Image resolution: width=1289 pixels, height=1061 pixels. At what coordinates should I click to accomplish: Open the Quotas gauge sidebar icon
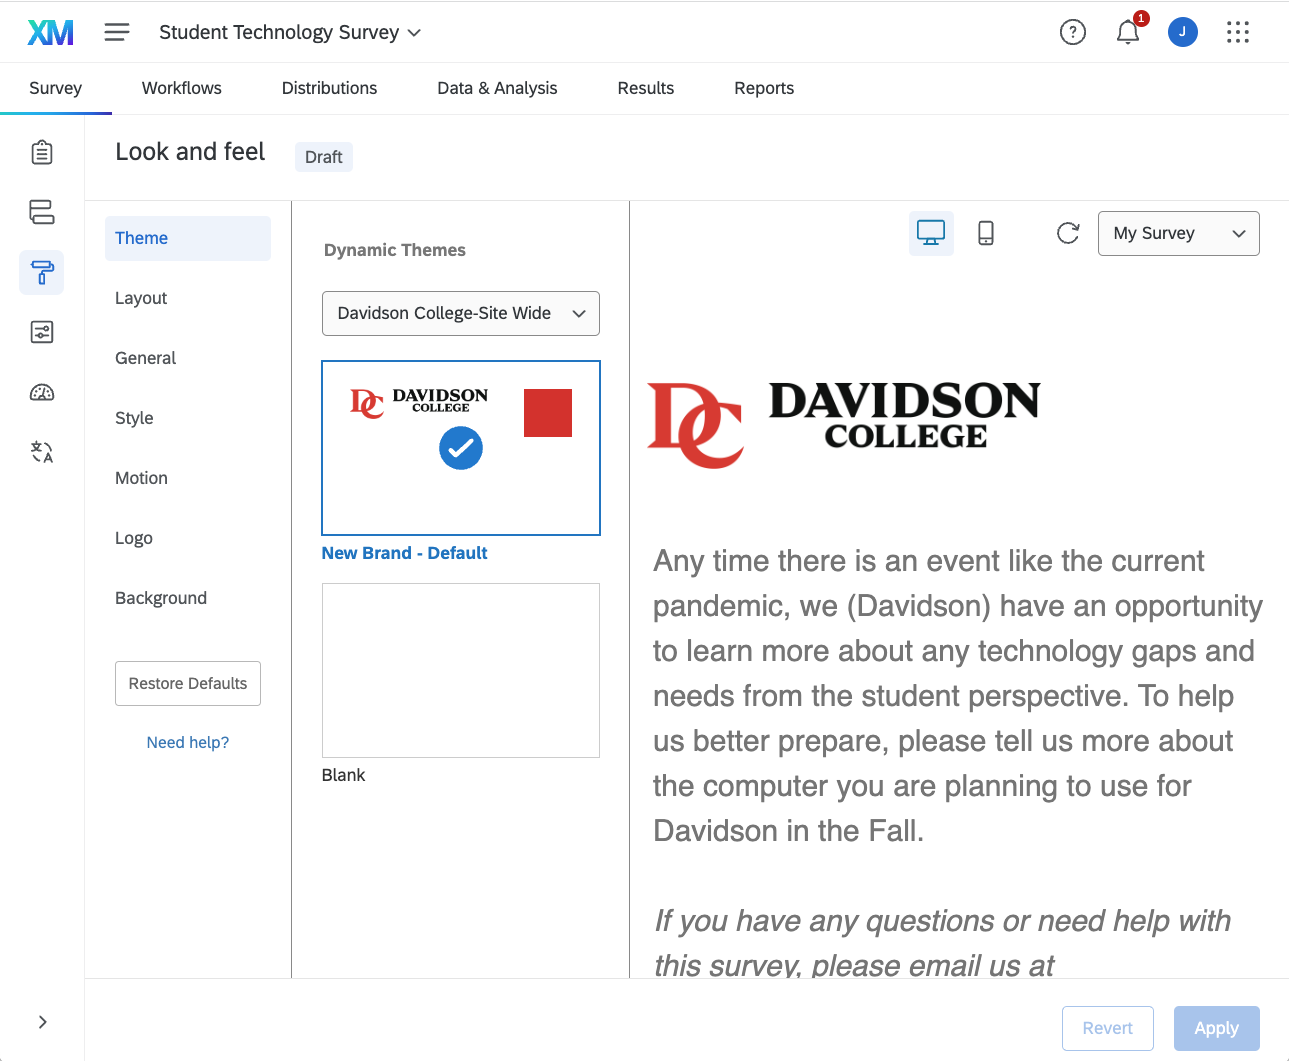42,392
